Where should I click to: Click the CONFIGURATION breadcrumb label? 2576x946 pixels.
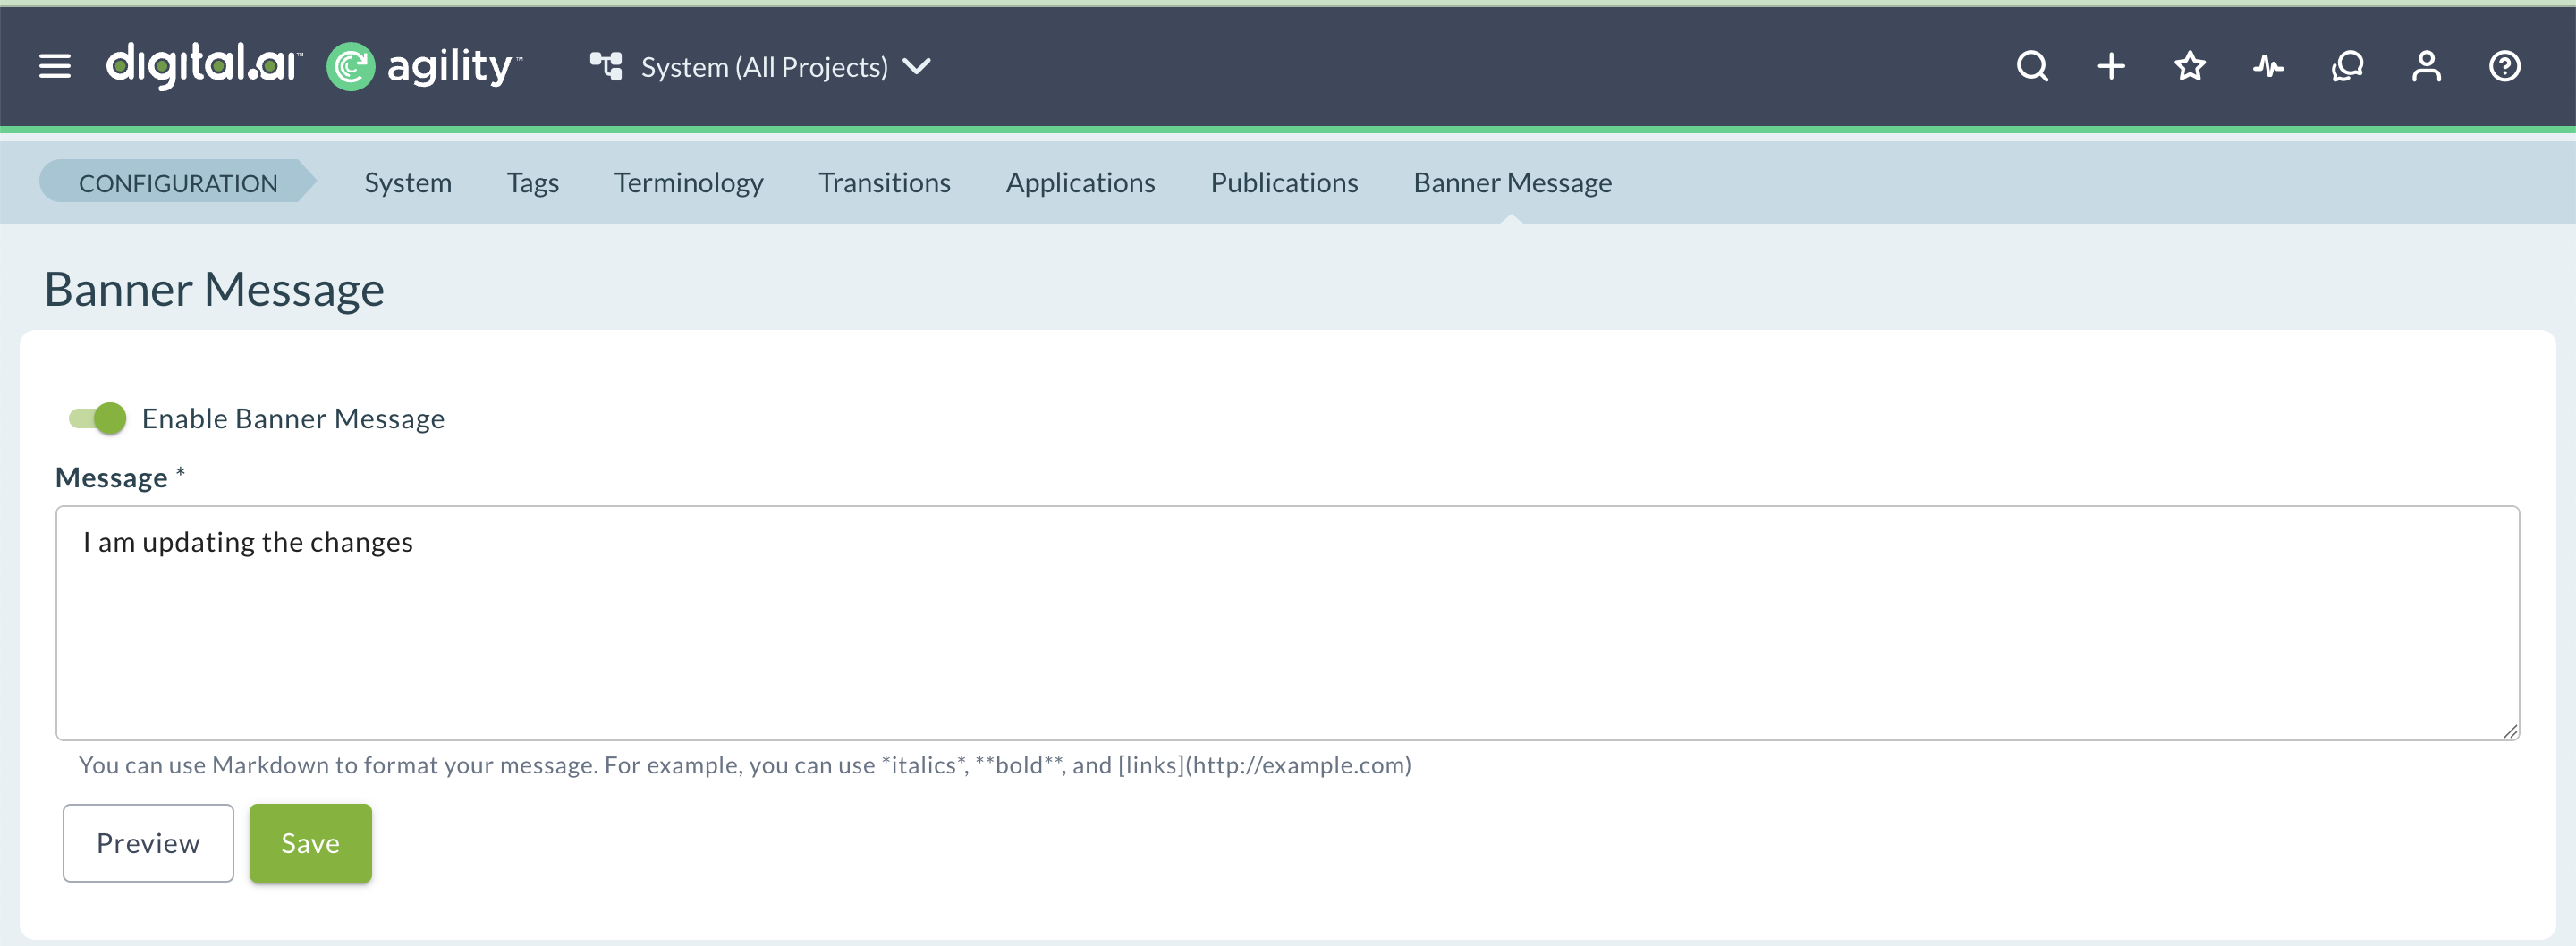pyautogui.click(x=178, y=182)
